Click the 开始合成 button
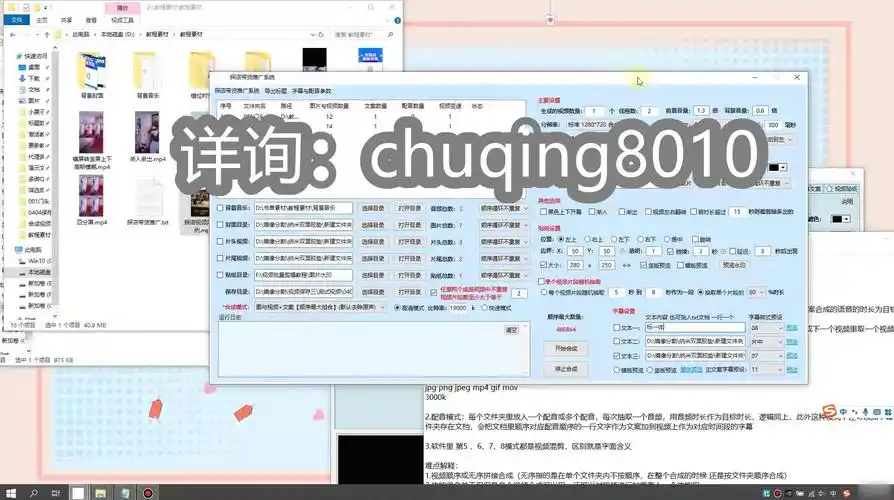The height and width of the screenshot is (500, 894). click(566, 348)
